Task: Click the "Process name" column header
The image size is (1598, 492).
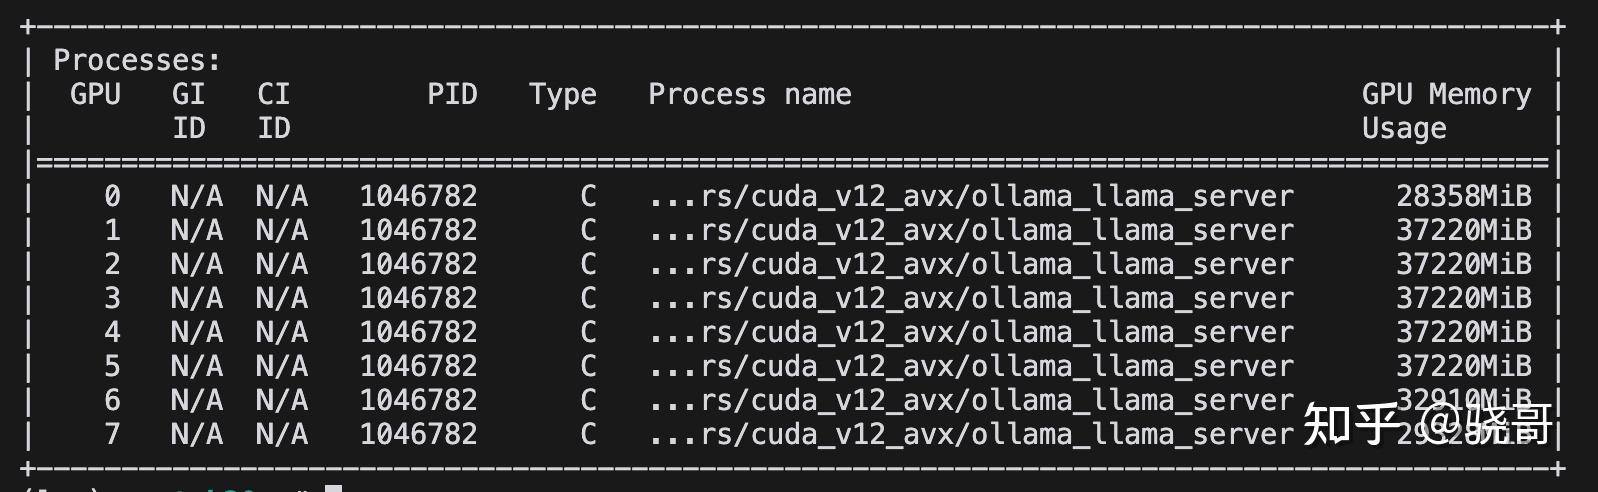Action: (x=749, y=94)
